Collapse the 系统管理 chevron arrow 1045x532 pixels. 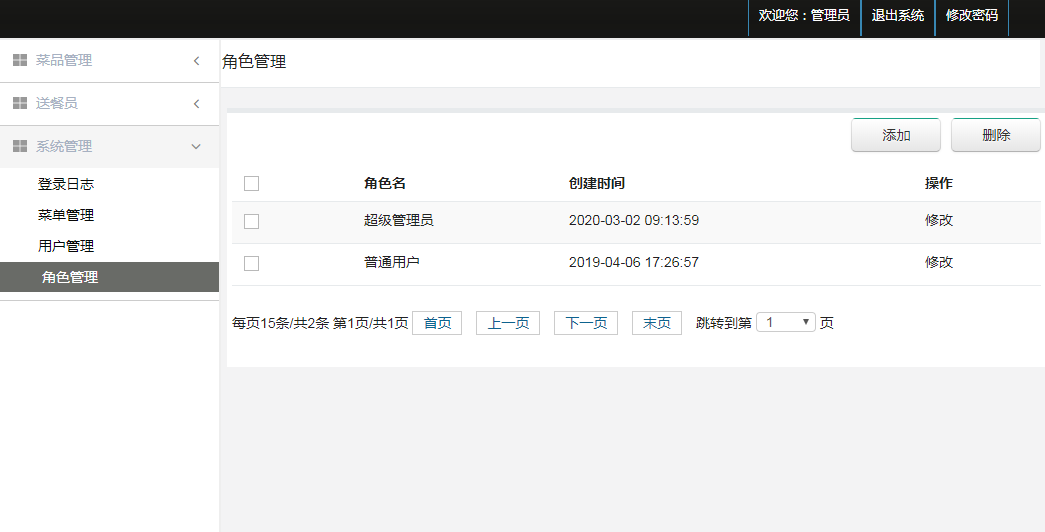(x=196, y=147)
